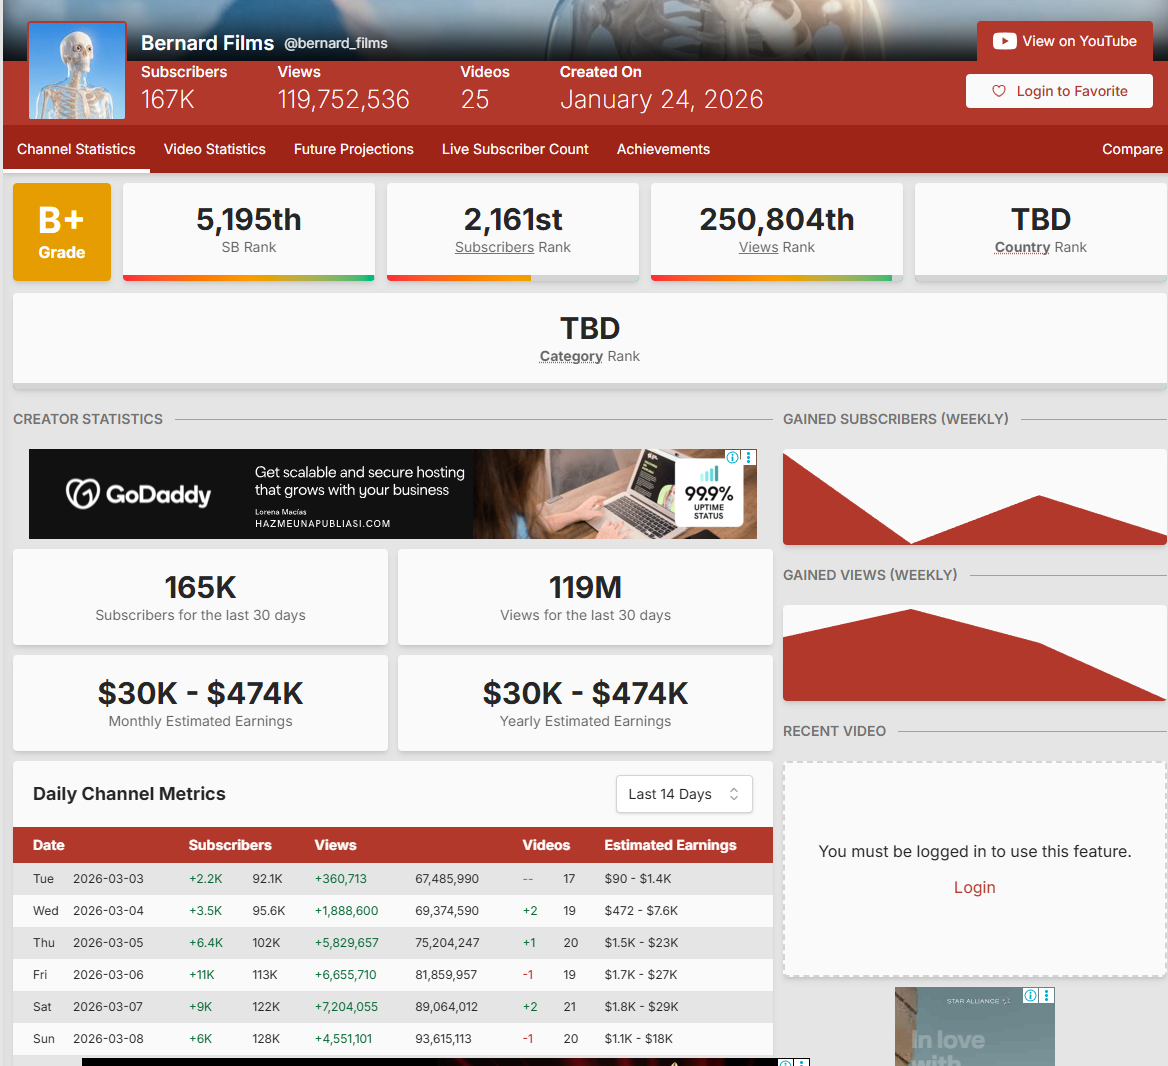This screenshot has width=1168, height=1066.
Task: Click the GoDaddy ad info icon
Action: coord(733,457)
